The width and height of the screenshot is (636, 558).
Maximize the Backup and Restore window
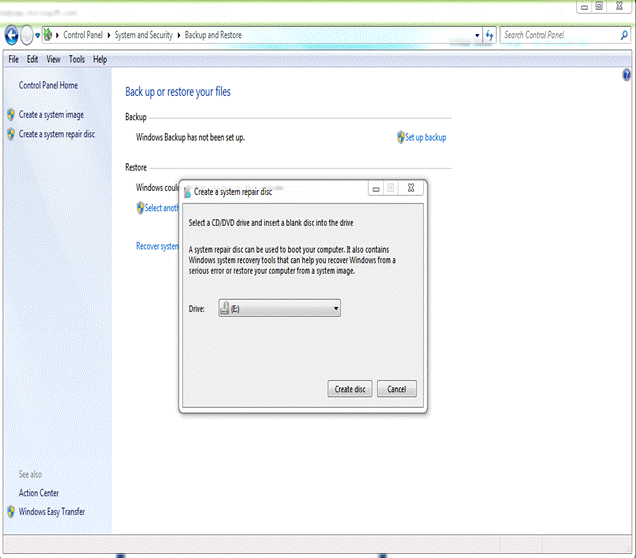tap(599, 6)
